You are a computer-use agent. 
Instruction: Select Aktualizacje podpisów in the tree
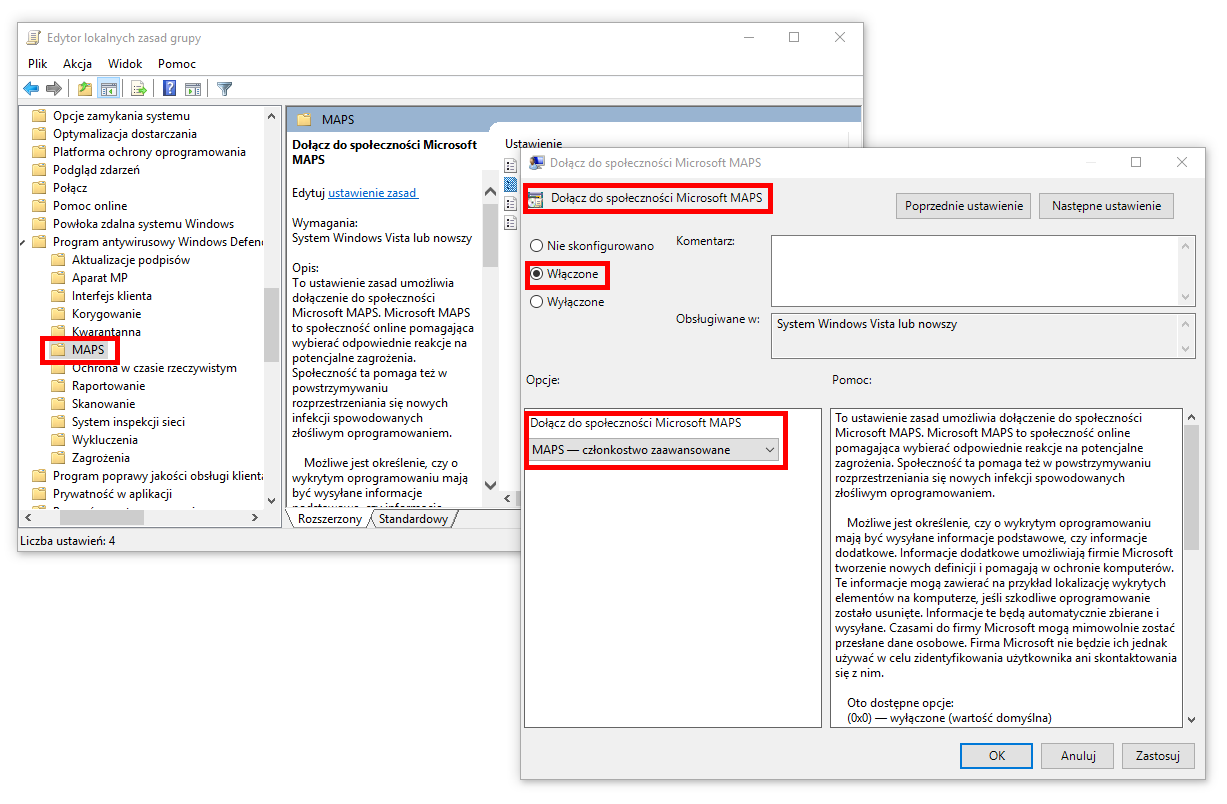[x=131, y=260]
